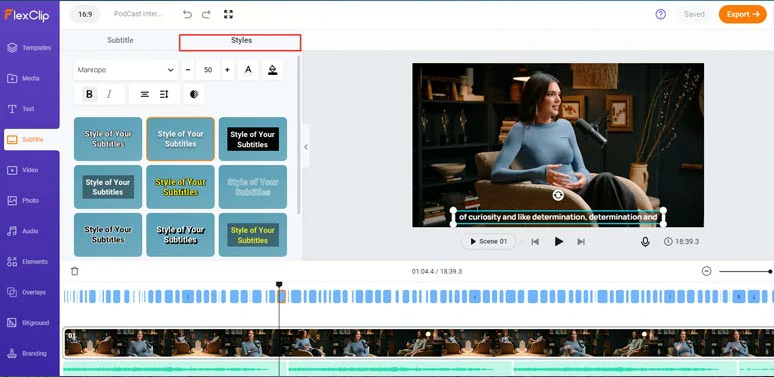Increase font size with plus
The height and width of the screenshot is (377, 774).
click(x=227, y=70)
